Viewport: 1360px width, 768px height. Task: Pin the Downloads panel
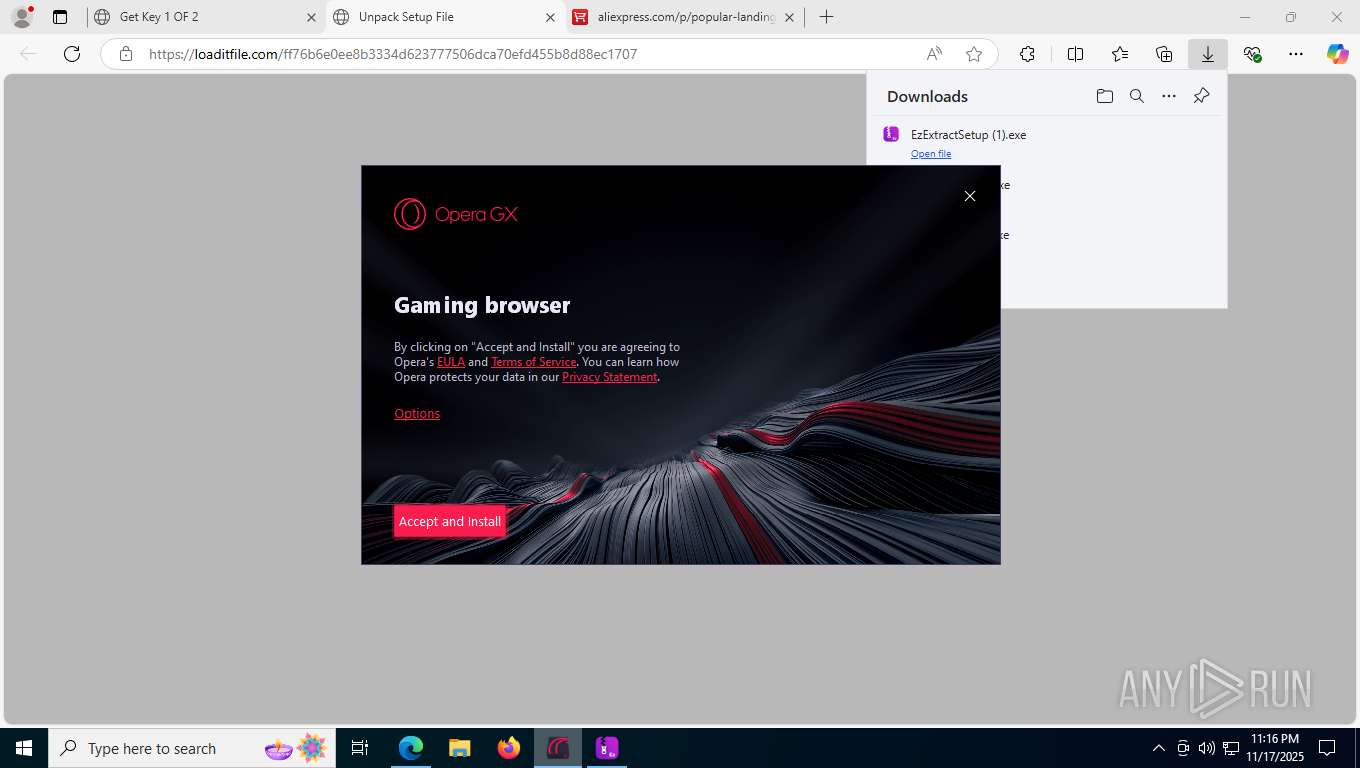[x=1201, y=96]
